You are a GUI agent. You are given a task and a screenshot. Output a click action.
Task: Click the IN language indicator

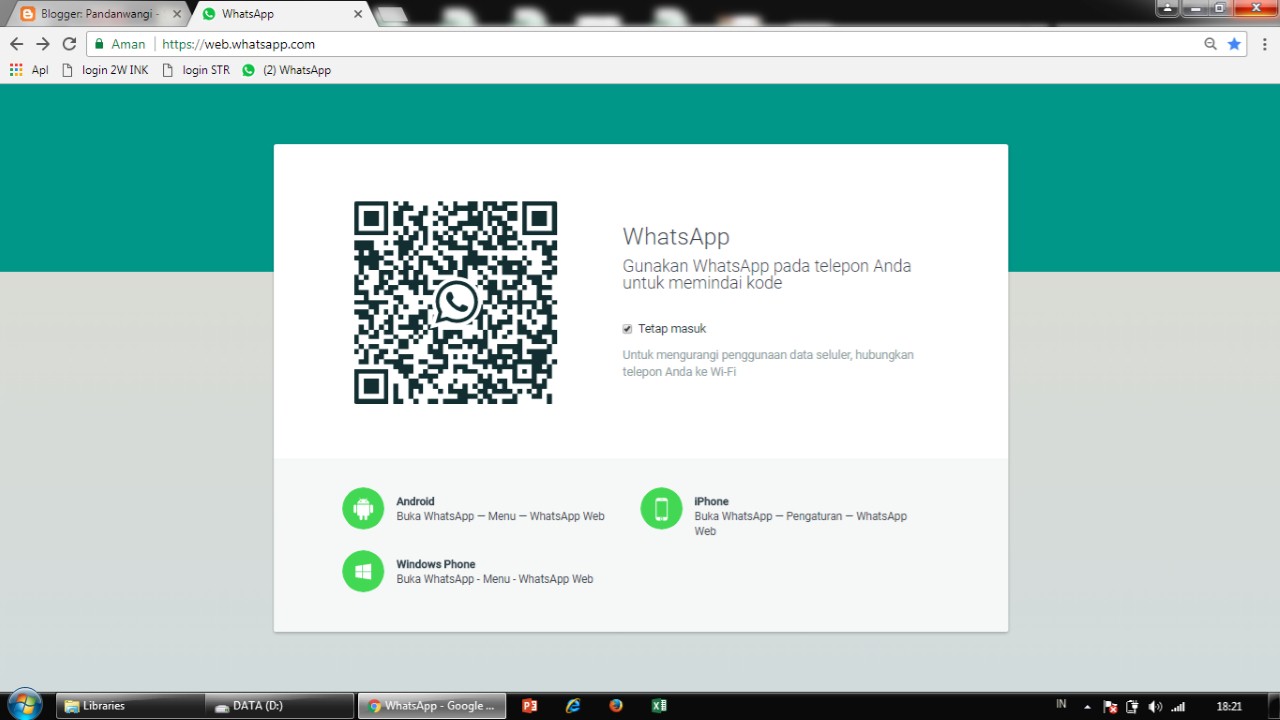point(1061,705)
